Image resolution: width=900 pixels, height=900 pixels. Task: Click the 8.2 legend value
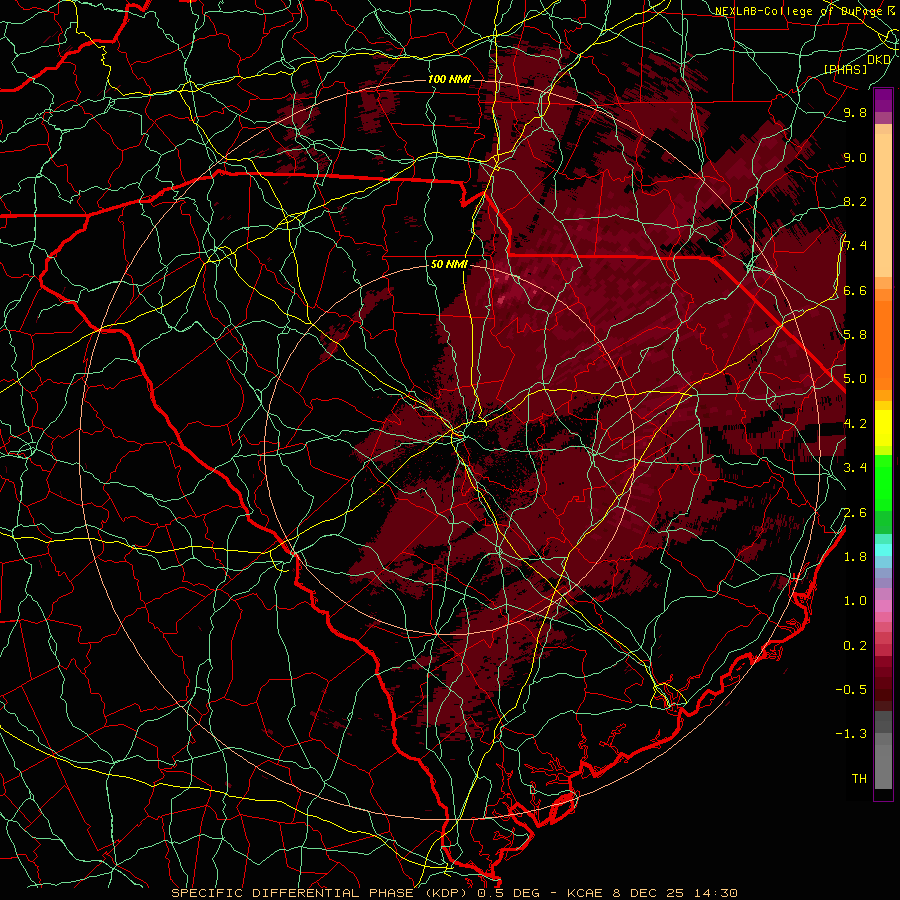pyautogui.click(x=855, y=201)
